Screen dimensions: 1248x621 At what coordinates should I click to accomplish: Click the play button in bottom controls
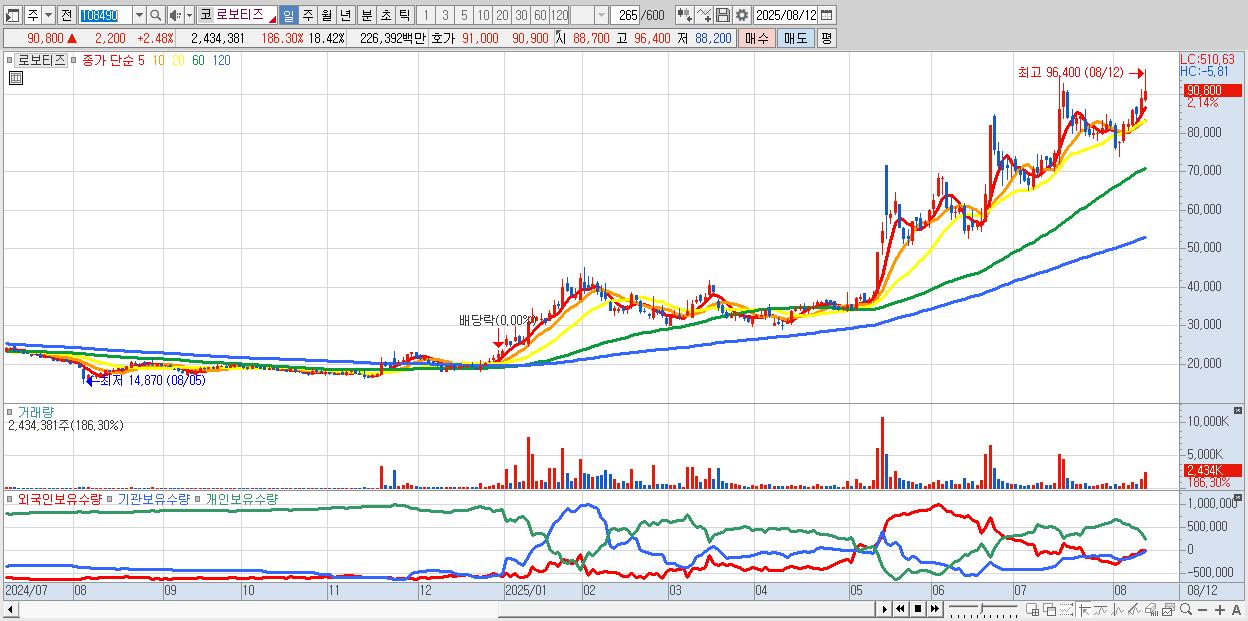point(885,609)
